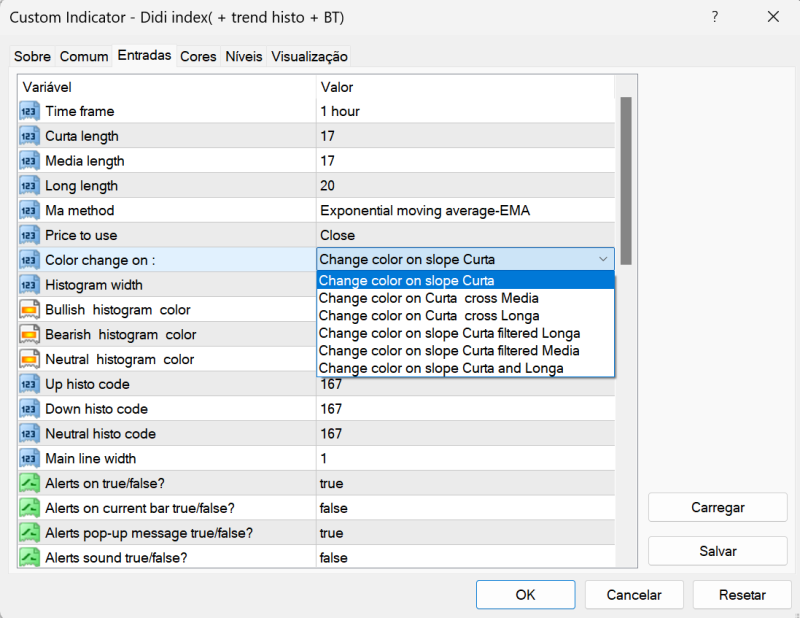Click the help question mark icon
Viewport: 800px width, 618px height.
pyautogui.click(x=715, y=17)
